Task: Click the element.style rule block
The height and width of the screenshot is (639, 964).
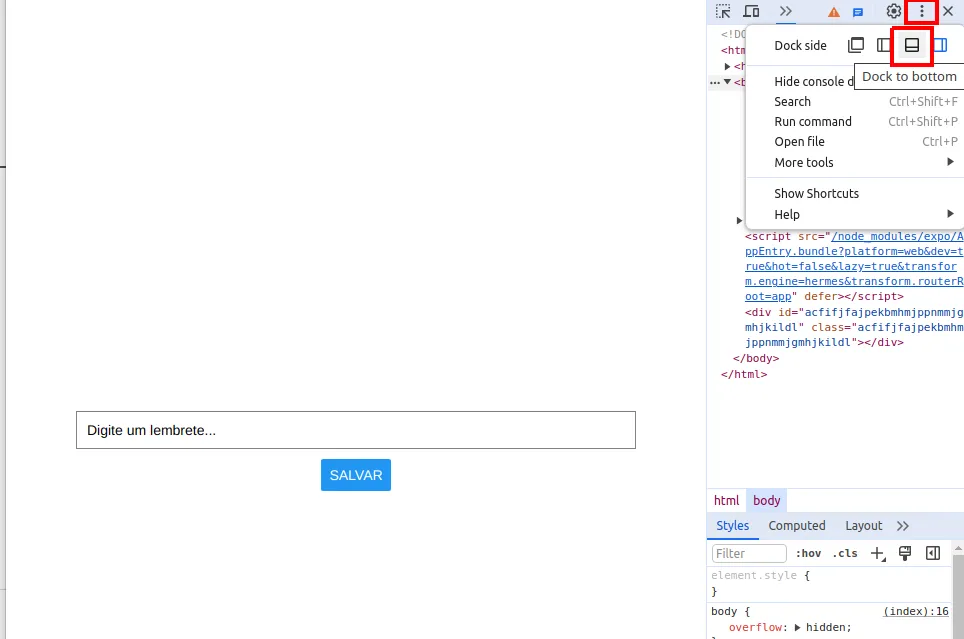Action: 829,583
